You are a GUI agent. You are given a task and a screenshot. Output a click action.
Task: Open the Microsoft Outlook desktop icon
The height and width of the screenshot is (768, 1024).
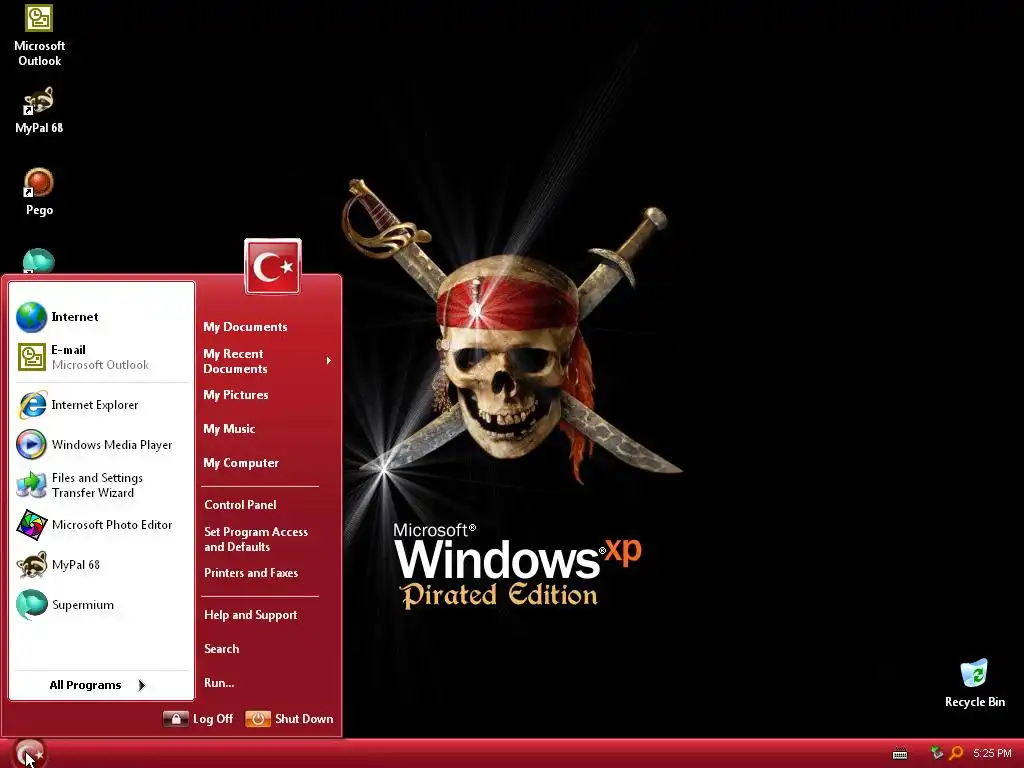pyautogui.click(x=39, y=35)
